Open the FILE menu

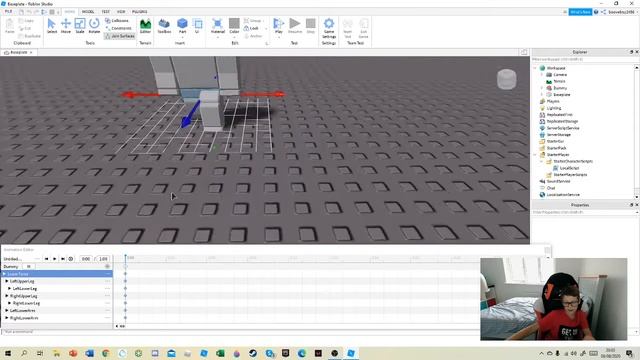point(8,12)
